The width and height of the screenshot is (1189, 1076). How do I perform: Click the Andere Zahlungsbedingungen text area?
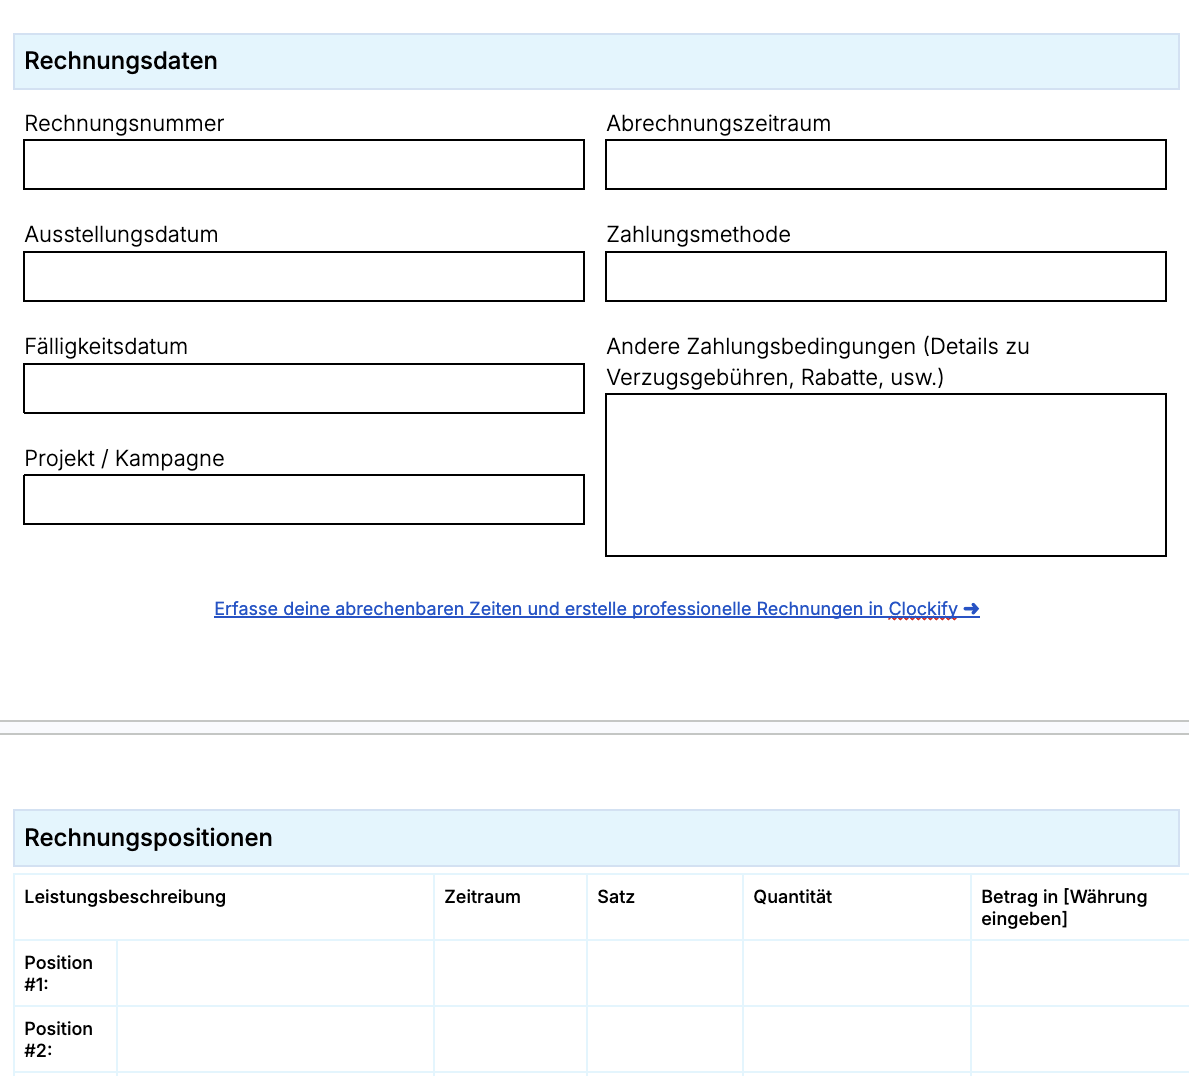pyautogui.click(x=886, y=475)
